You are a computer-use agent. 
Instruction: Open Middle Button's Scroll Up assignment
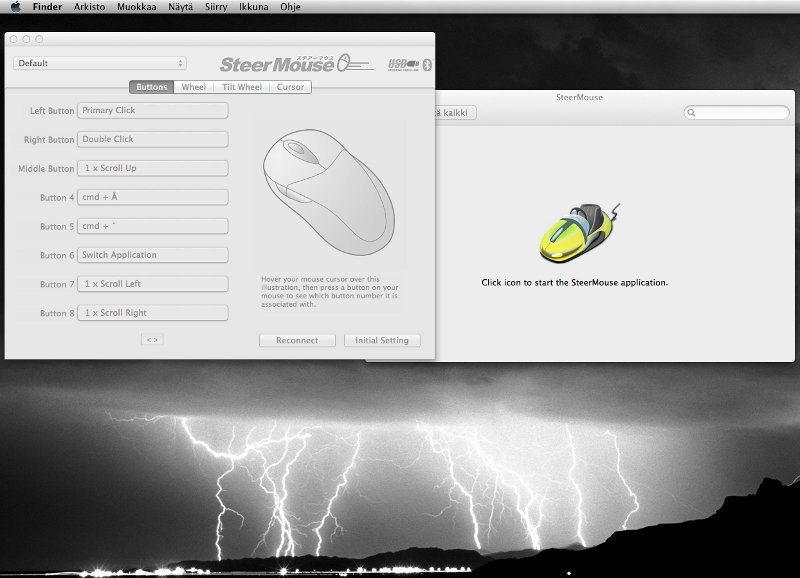[x=153, y=168]
